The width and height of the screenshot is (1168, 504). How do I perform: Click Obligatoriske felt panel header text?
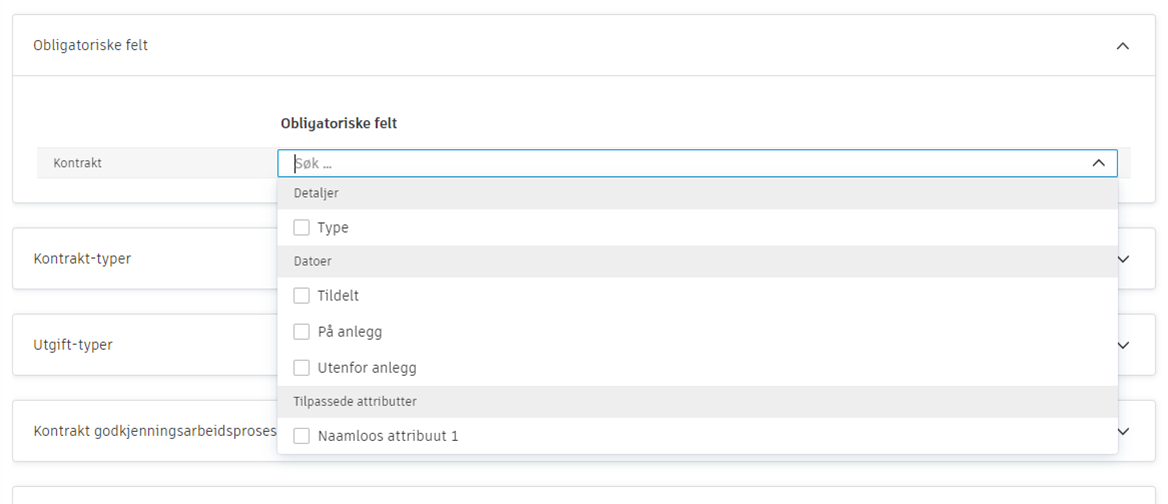[x=91, y=46]
